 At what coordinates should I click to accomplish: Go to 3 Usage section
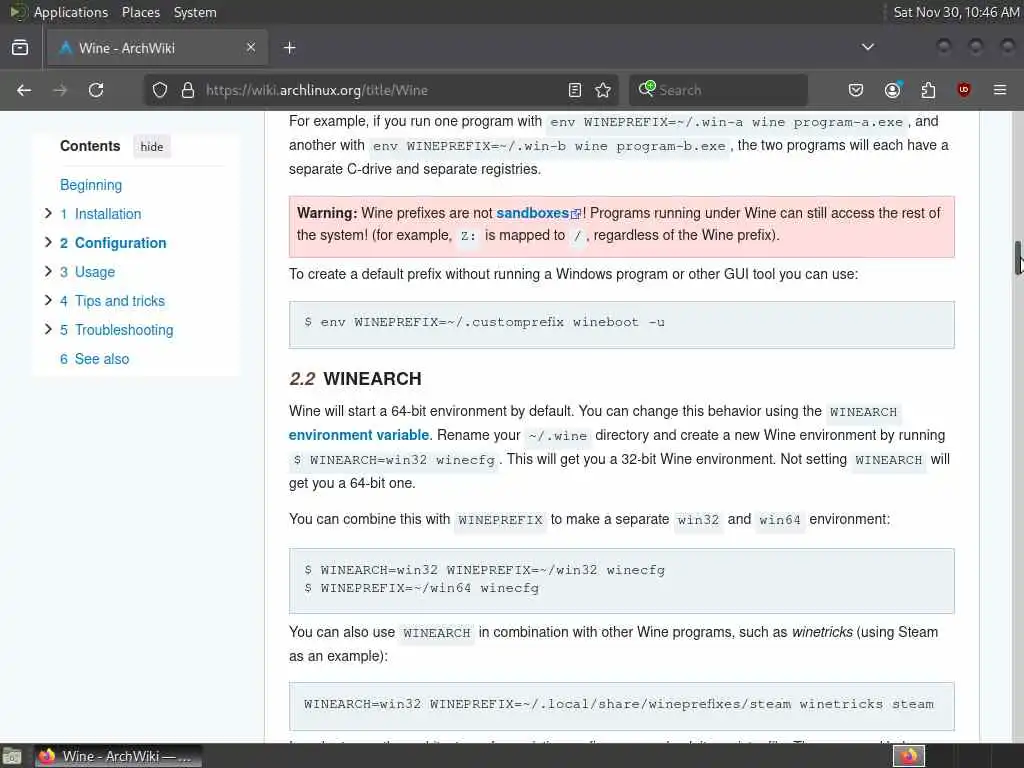(88, 272)
